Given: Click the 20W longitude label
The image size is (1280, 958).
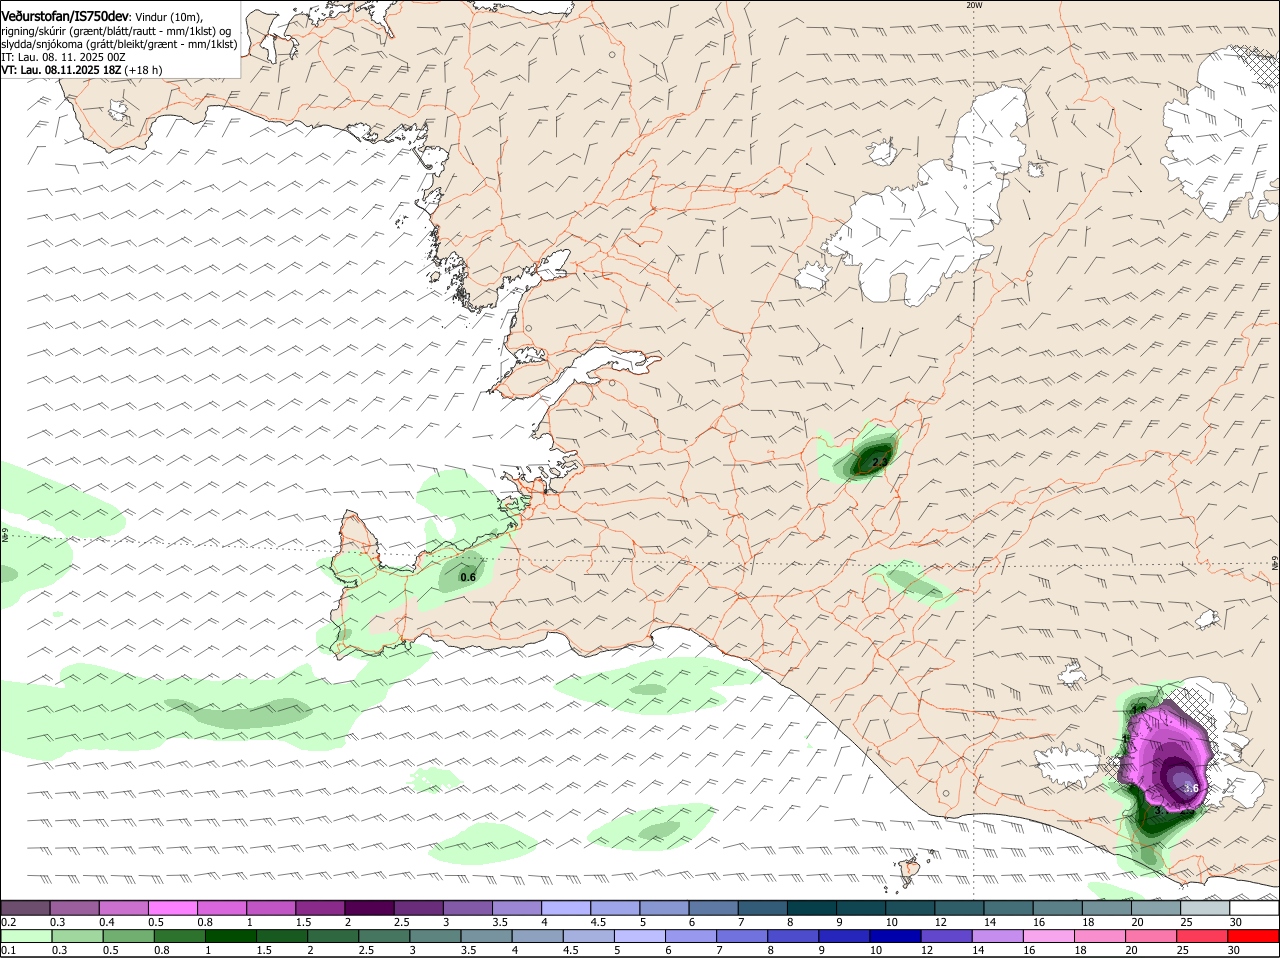Looking at the screenshot, I should pyautogui.click(x=974, y=5).
